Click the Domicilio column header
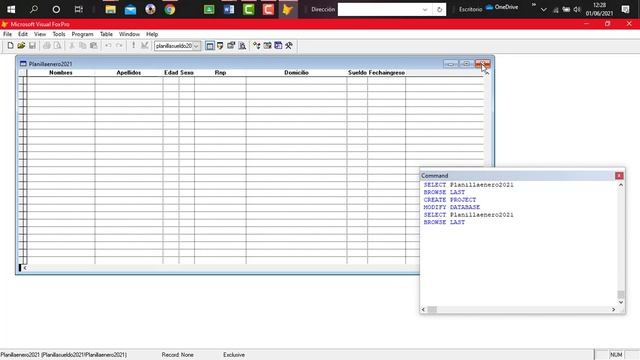The height and width of the screenshot is (360, 640). tap(296, 73)
